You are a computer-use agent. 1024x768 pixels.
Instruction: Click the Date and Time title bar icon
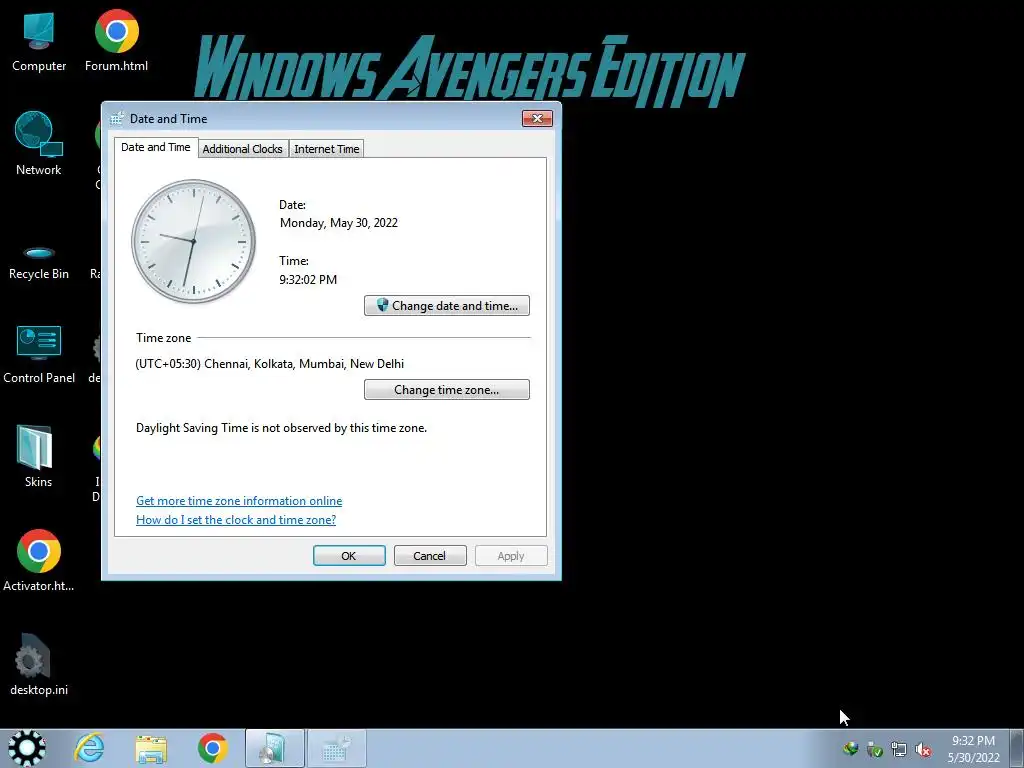coord(116,118)
